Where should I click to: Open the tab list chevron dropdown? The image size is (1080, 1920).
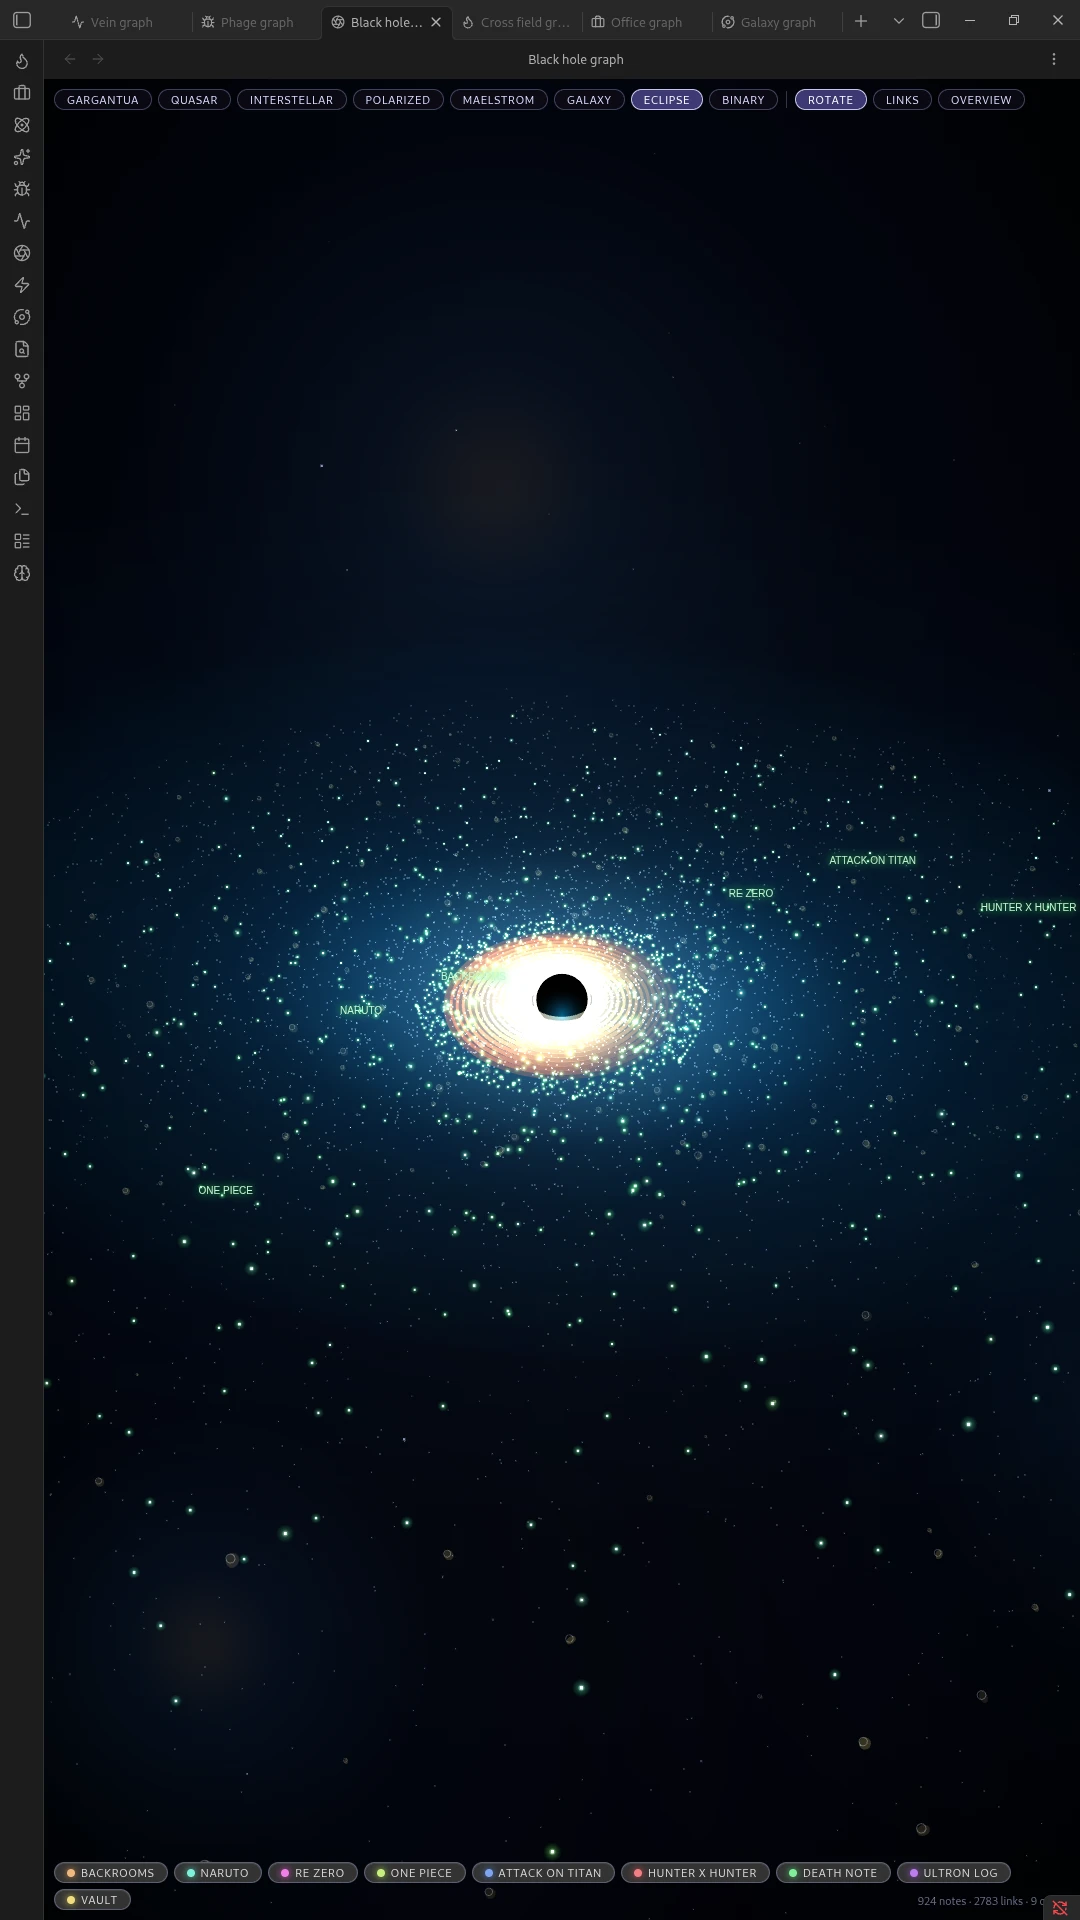pos(898,21)
